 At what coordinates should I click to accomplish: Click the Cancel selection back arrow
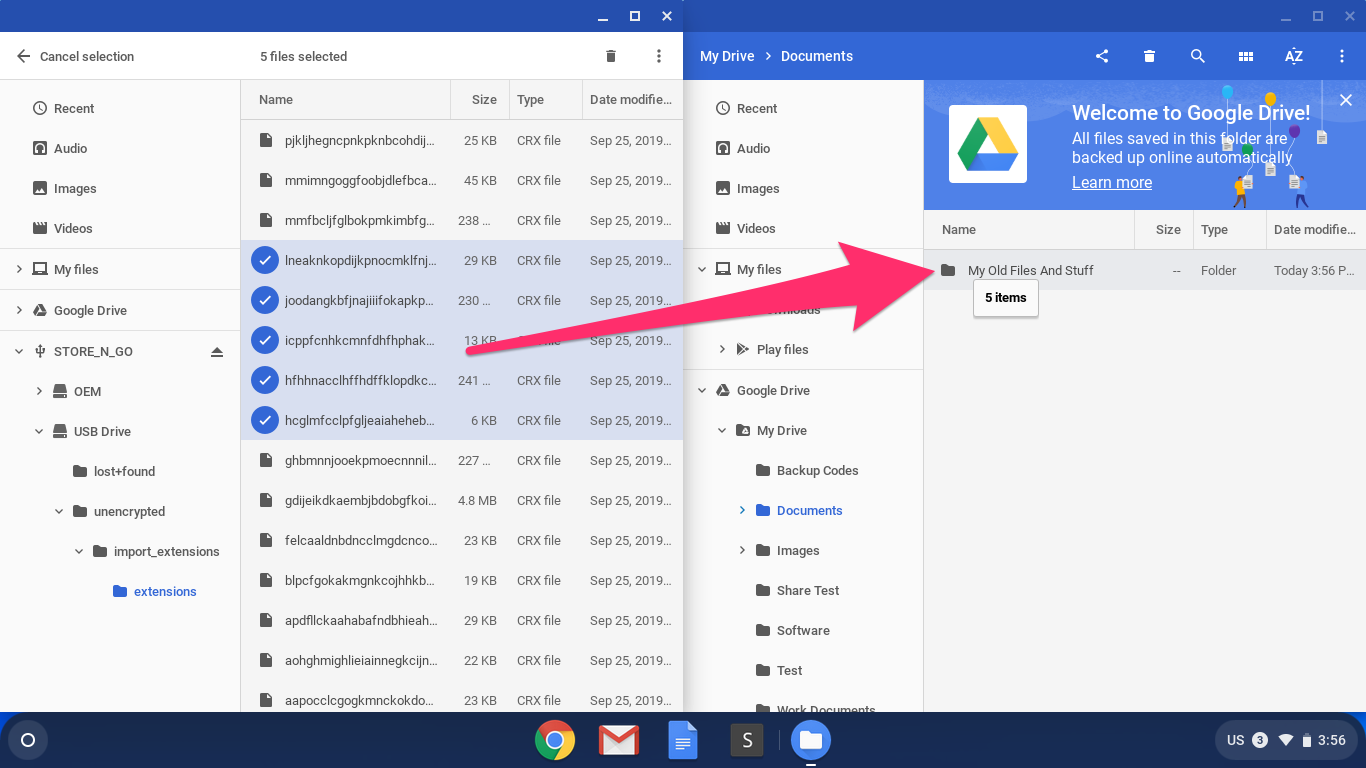[24, 56]
